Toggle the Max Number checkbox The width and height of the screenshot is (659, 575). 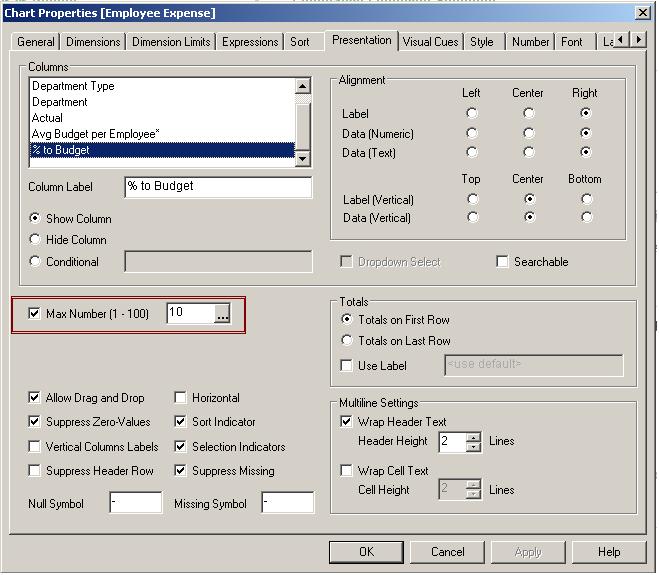pos(34,313)
